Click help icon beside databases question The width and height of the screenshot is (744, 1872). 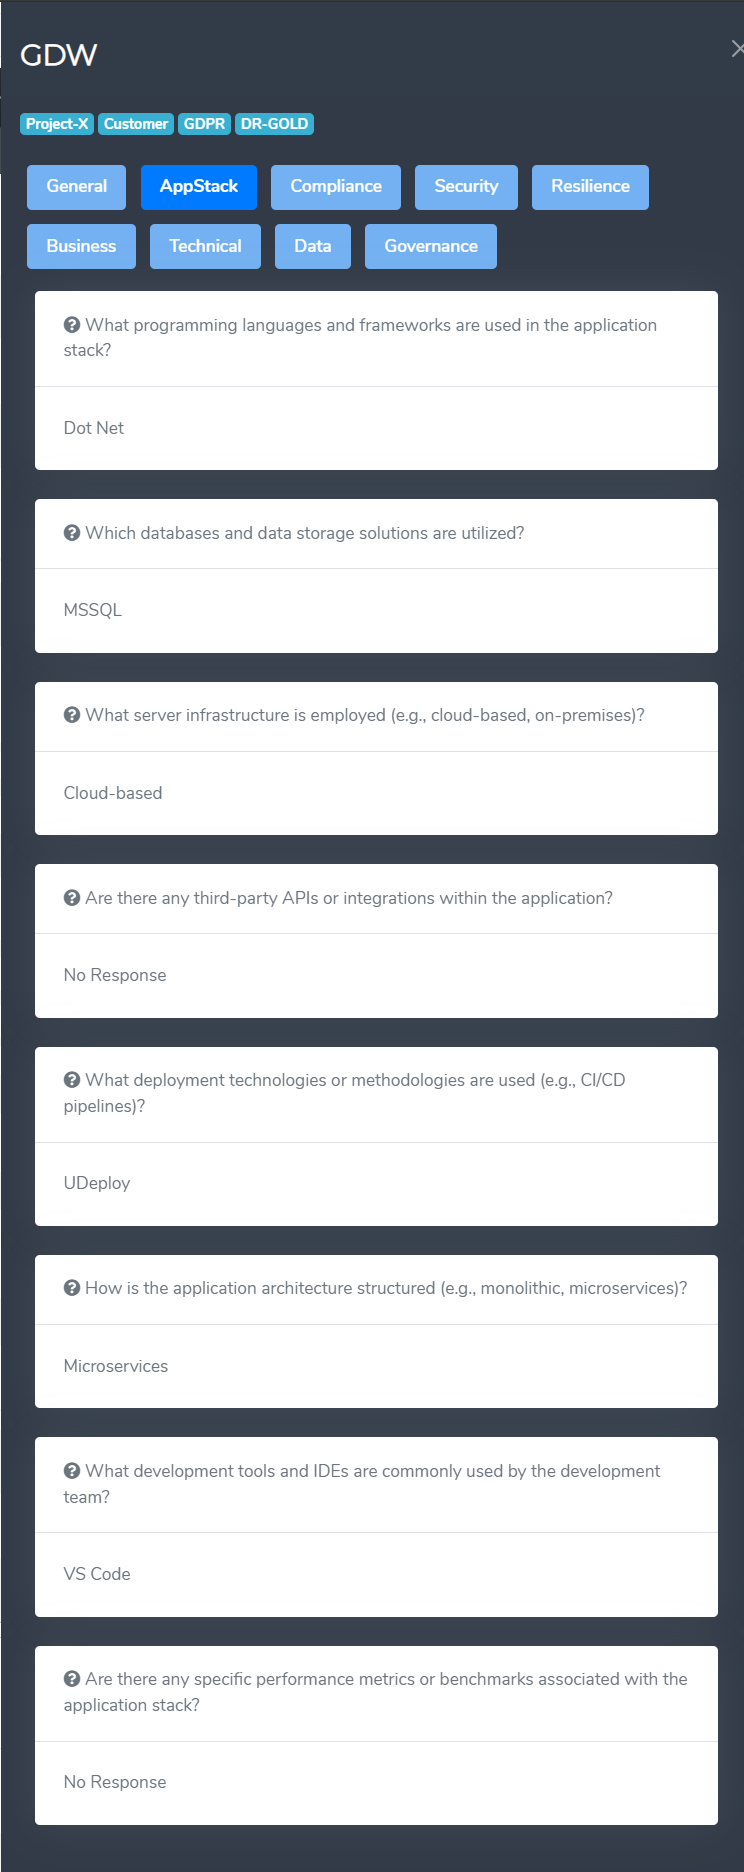coord(72,533)
